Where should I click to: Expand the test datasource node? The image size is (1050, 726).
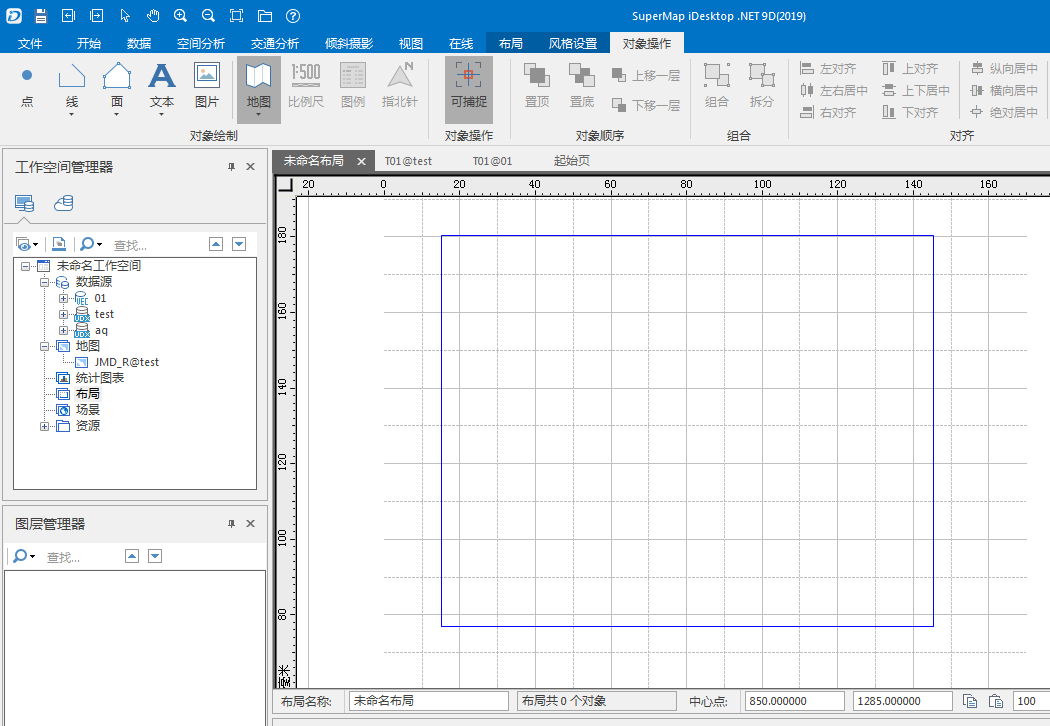pyautogui.click(x=63, y=314)
